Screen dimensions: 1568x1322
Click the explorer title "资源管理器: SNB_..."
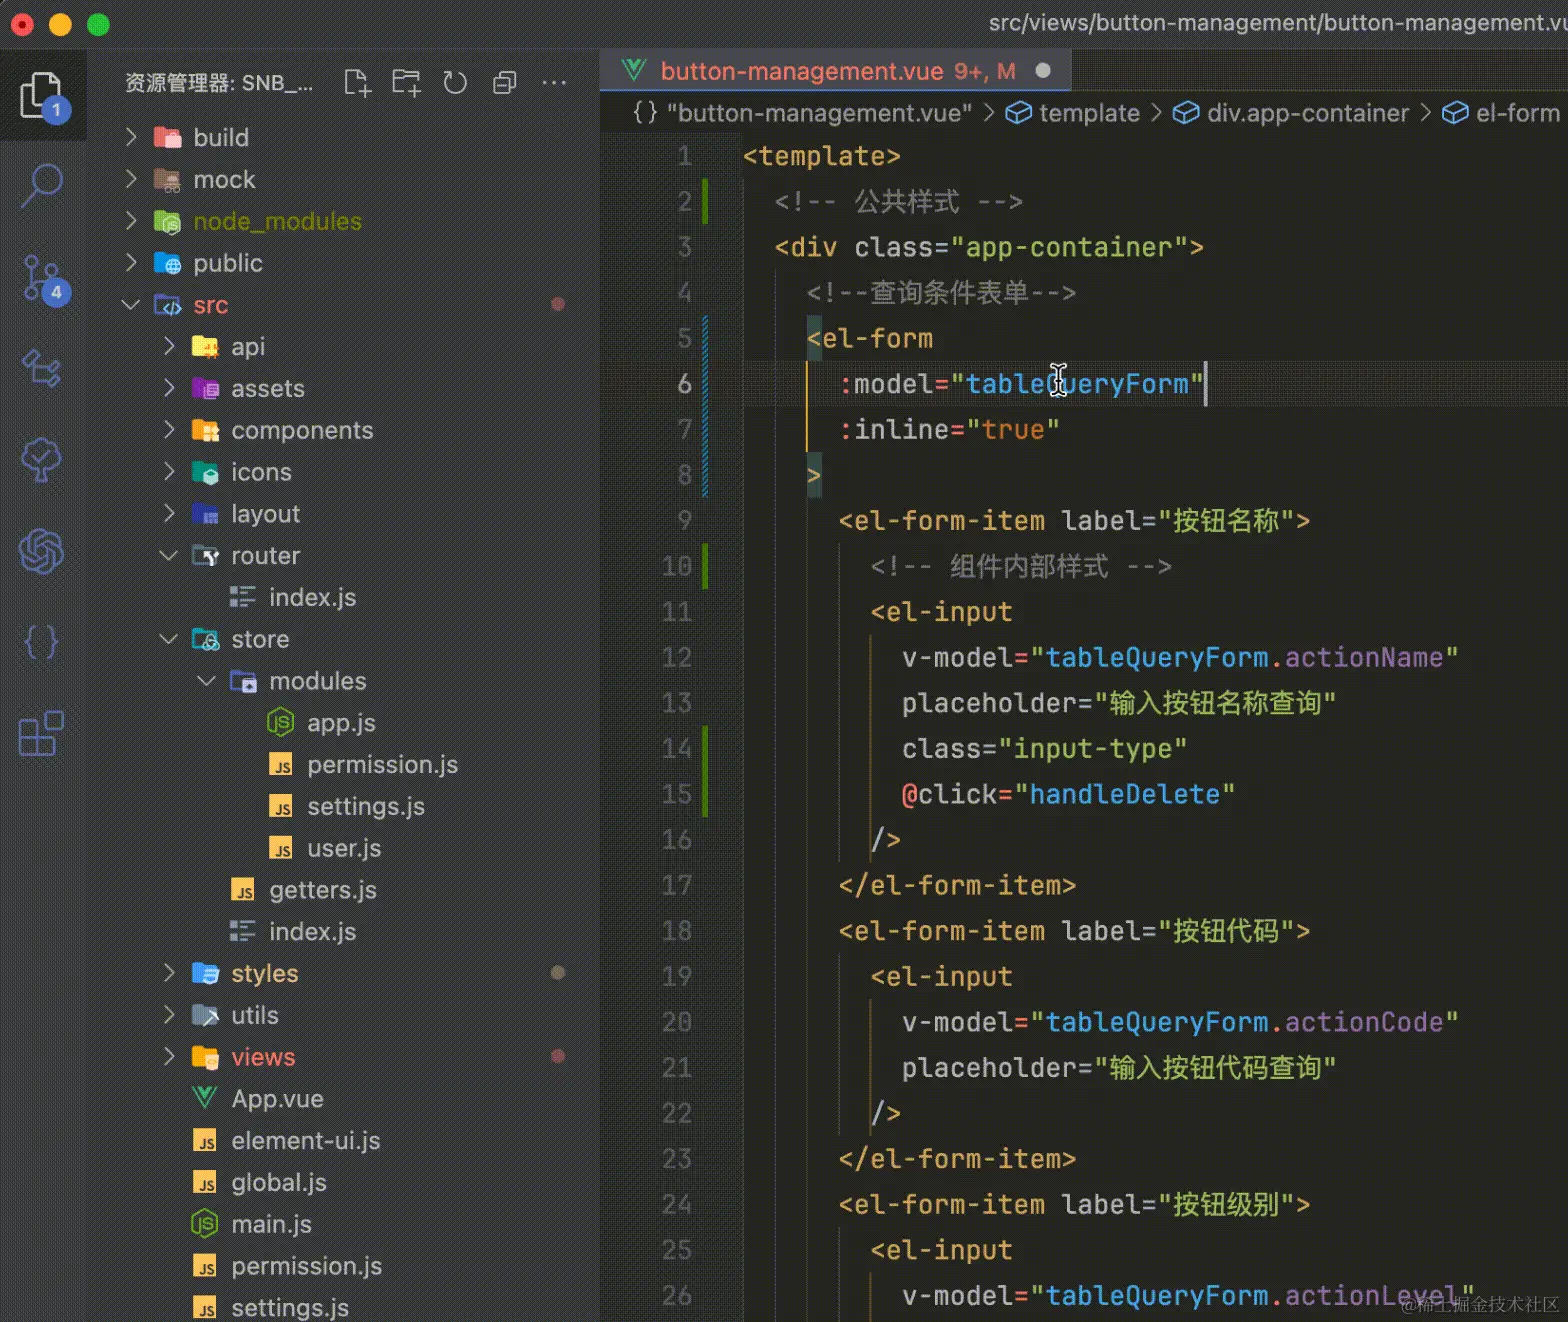tap(219, 83)
